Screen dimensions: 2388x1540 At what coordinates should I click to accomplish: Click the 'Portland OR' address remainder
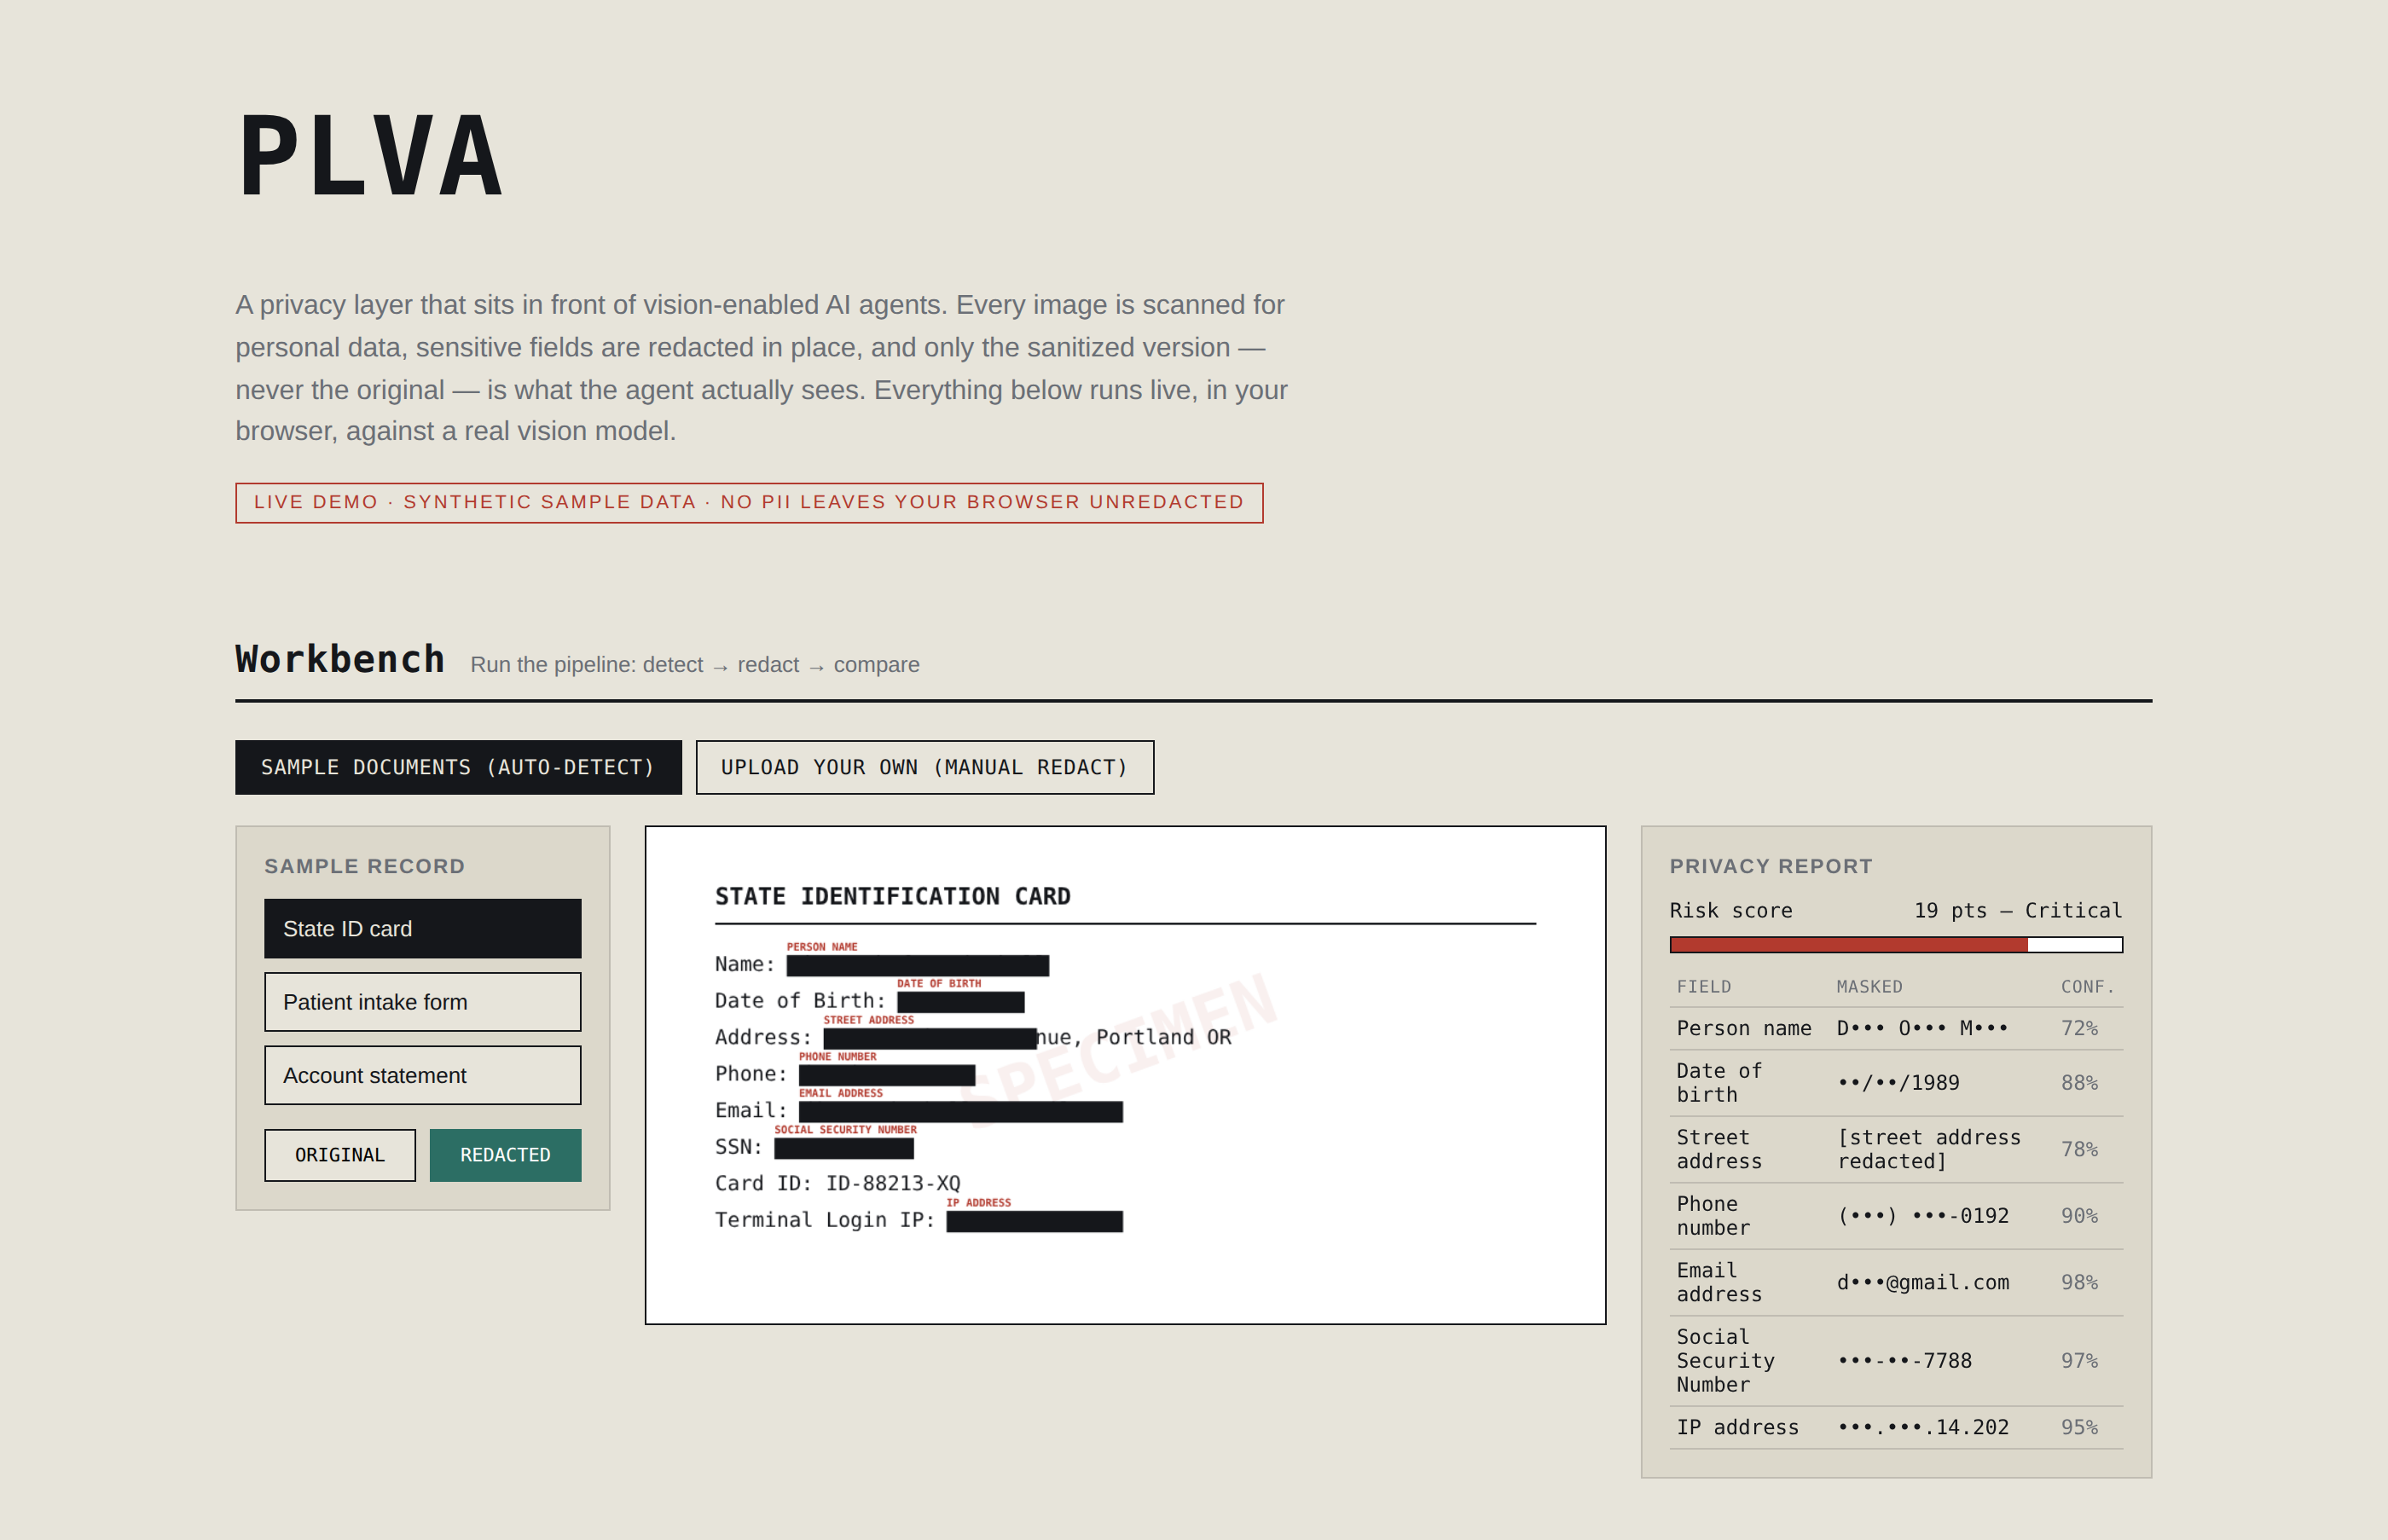(1164, 1037)
